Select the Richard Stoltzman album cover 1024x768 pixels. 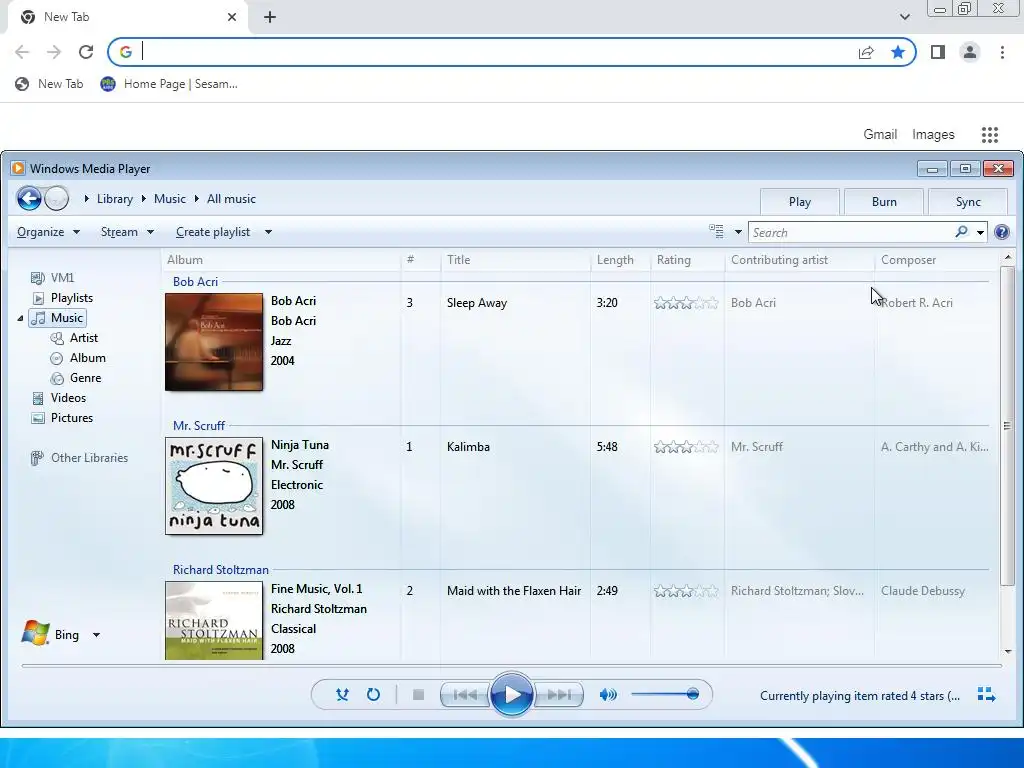coord(214,620)
